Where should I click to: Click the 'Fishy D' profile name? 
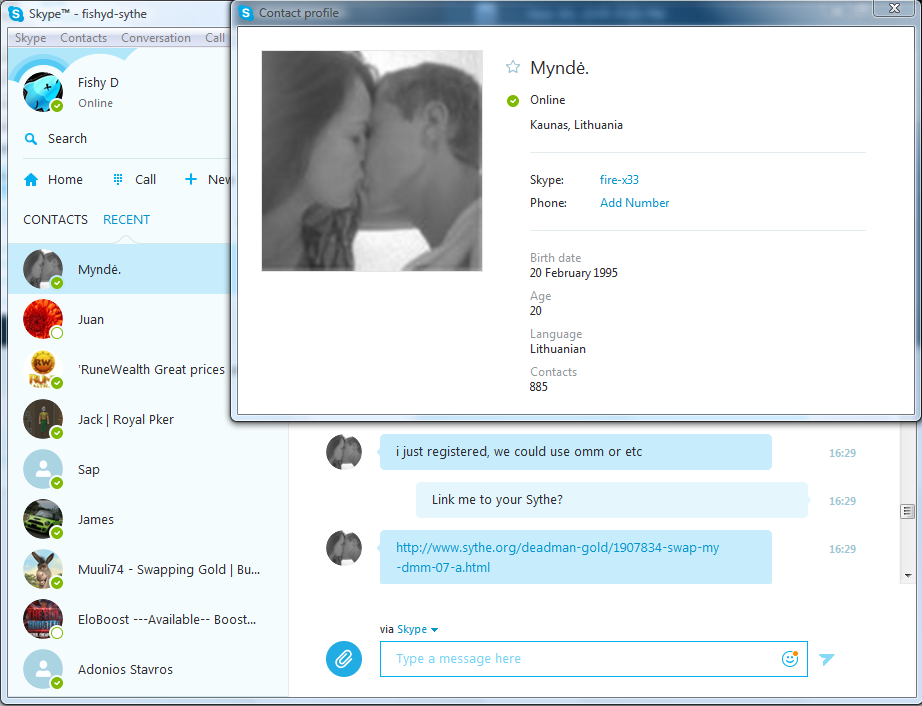tap(98, 82)
